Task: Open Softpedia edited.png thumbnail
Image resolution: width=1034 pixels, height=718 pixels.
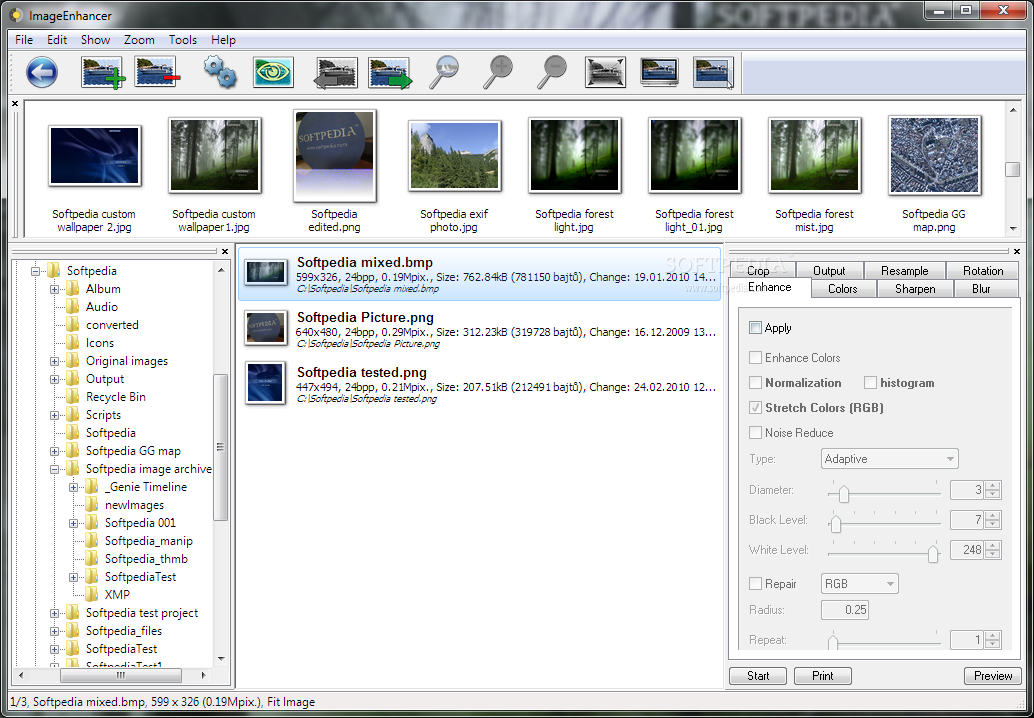Action: [x=335, y=156]
